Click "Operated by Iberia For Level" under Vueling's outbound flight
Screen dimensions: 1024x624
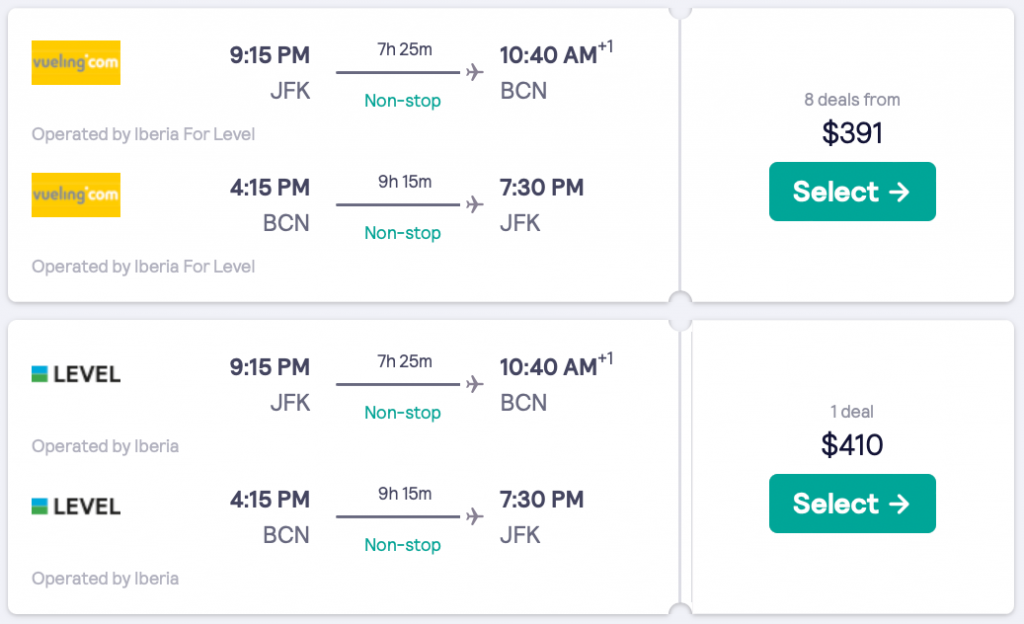143,134
